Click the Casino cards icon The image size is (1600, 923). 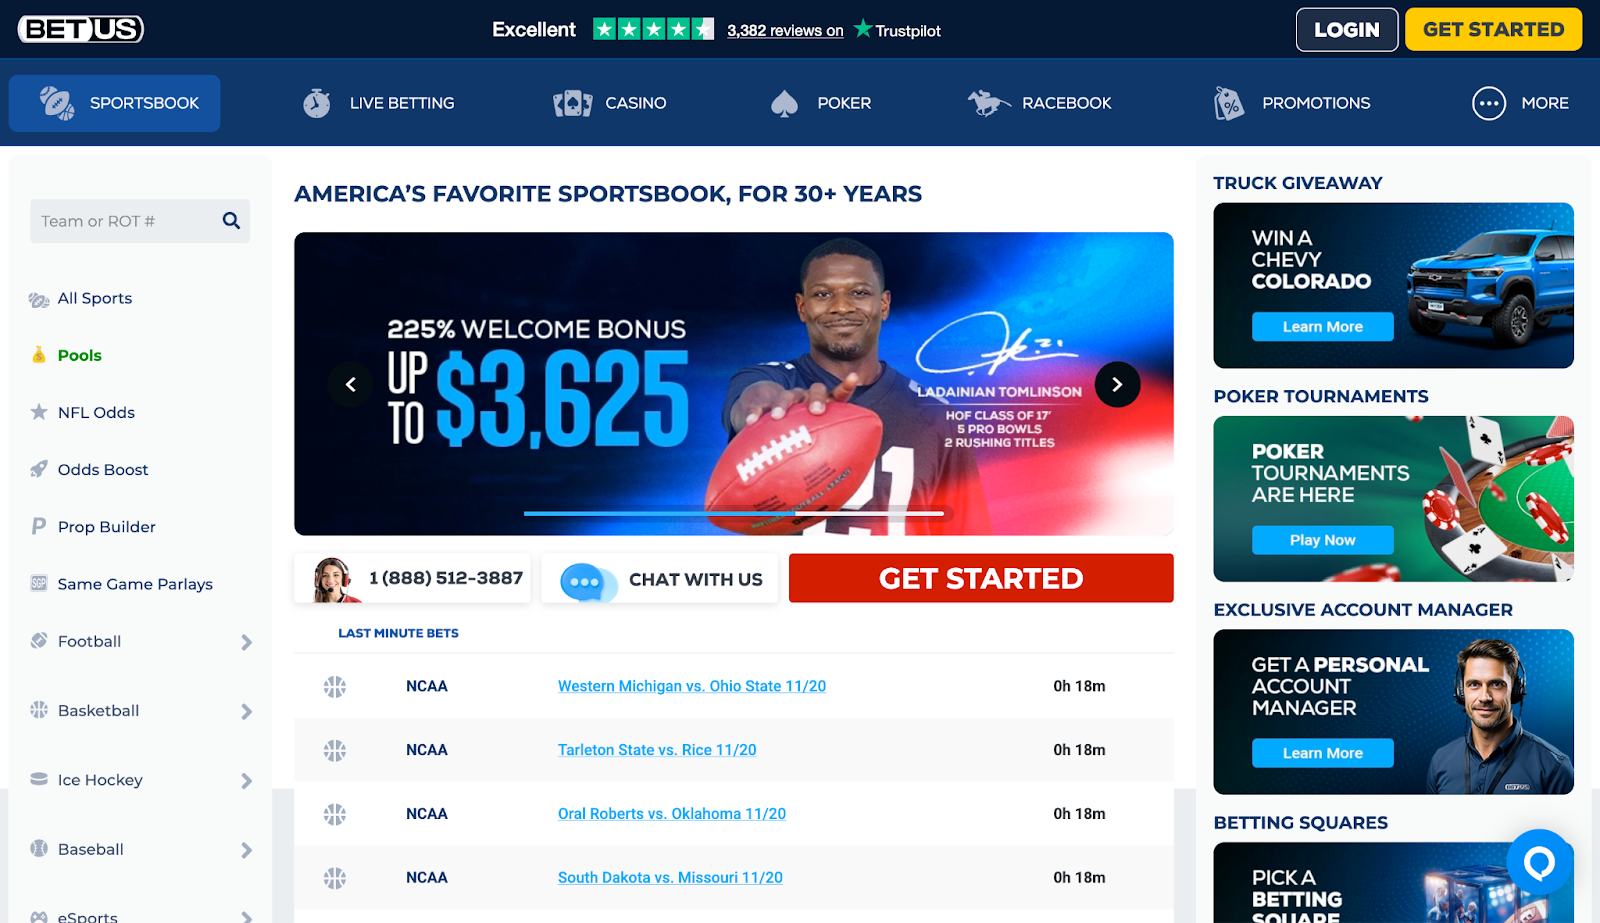click(573, 103)
